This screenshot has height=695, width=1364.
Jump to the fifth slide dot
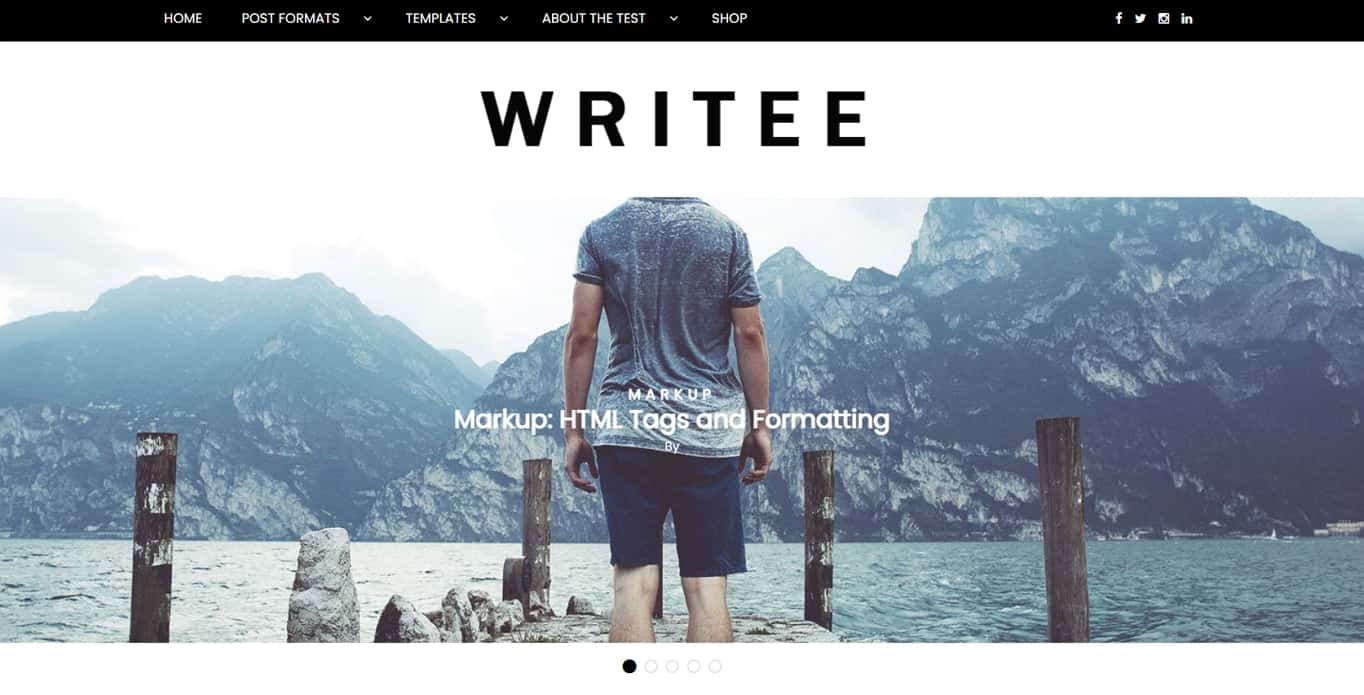coord(715,666)
